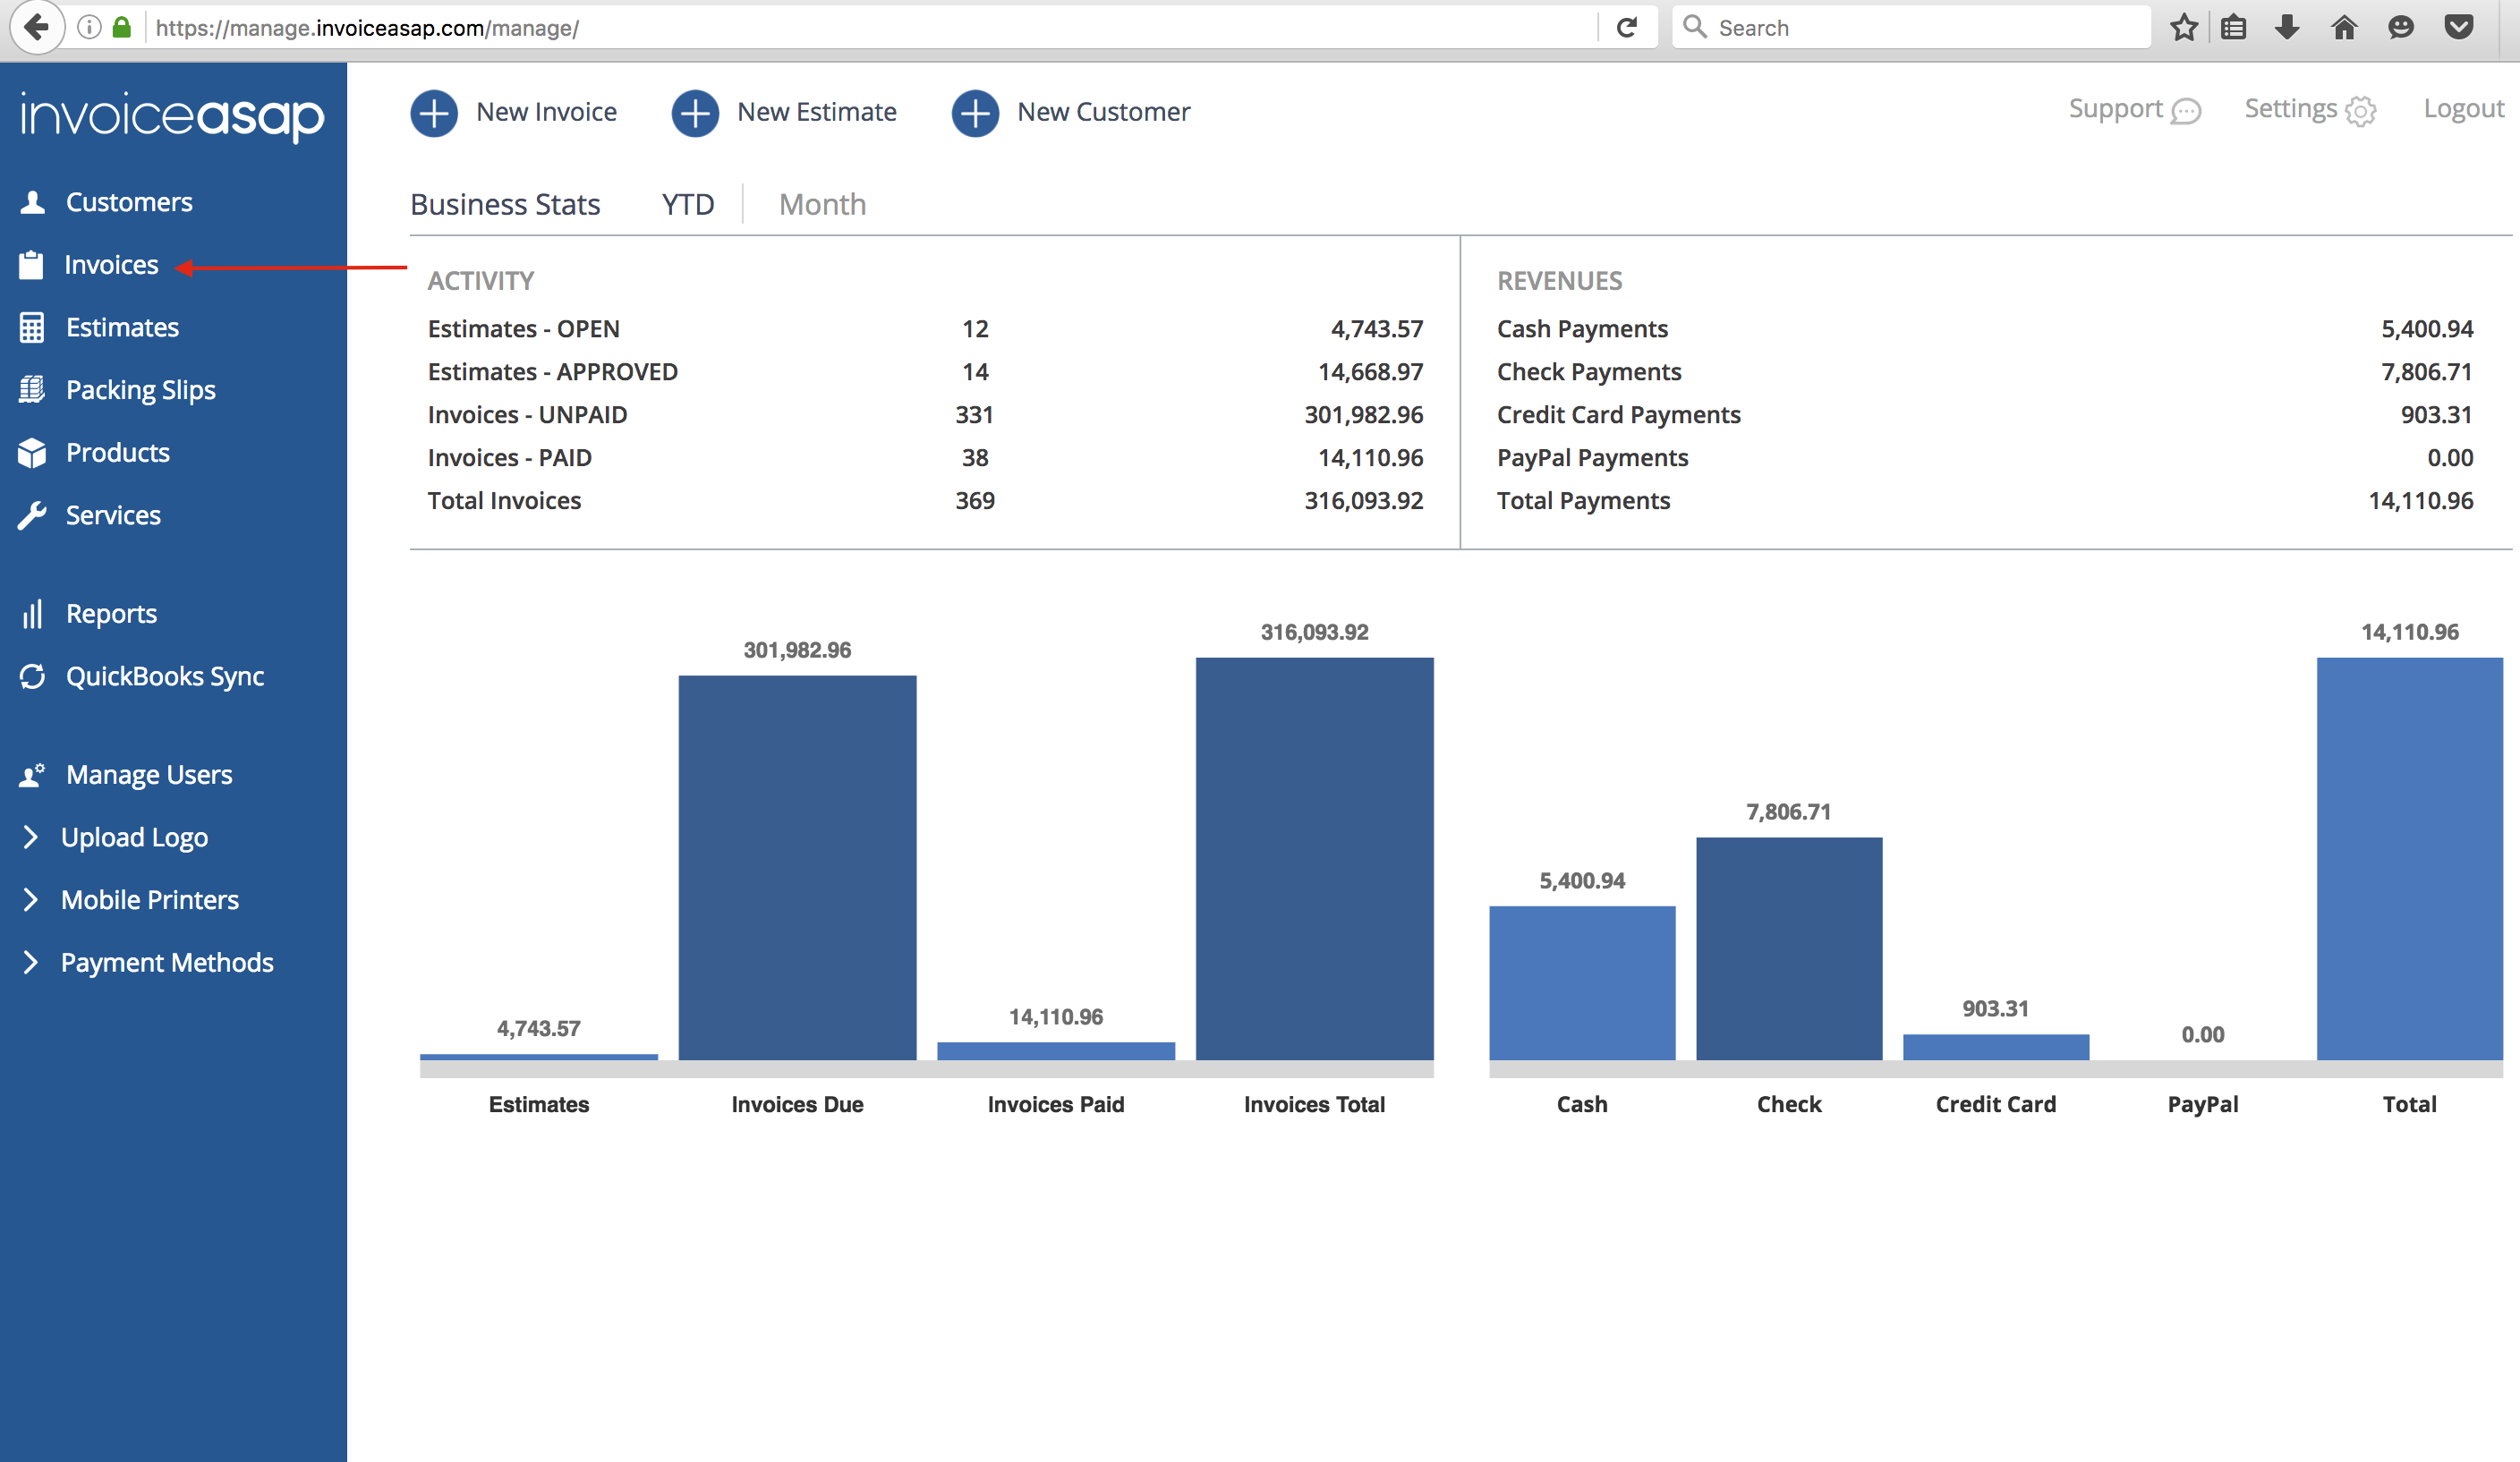
Task: Click the Logout link
Action: tap(2463, 109)
